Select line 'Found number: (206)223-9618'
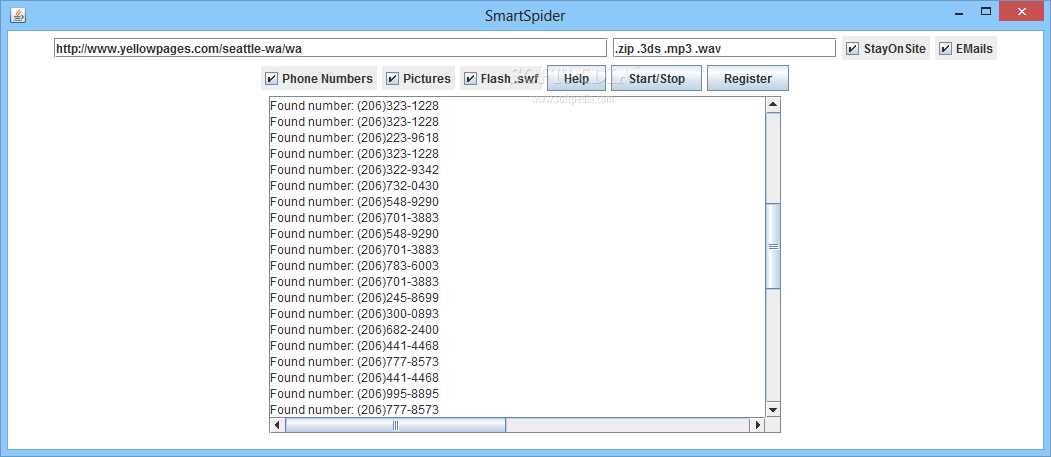The width and height of the screenshot is (1051, 457). pos(355,137)
